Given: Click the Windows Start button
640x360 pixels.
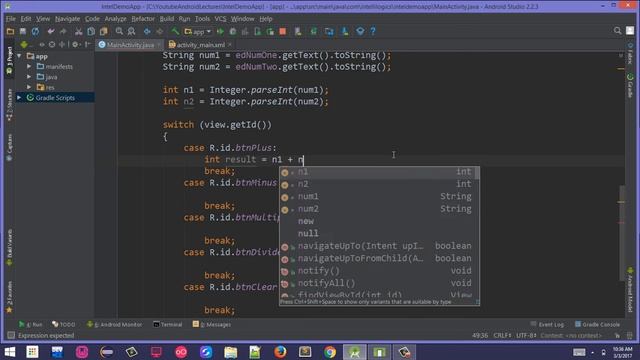Looking at the screenshot, I should (9, 351).
